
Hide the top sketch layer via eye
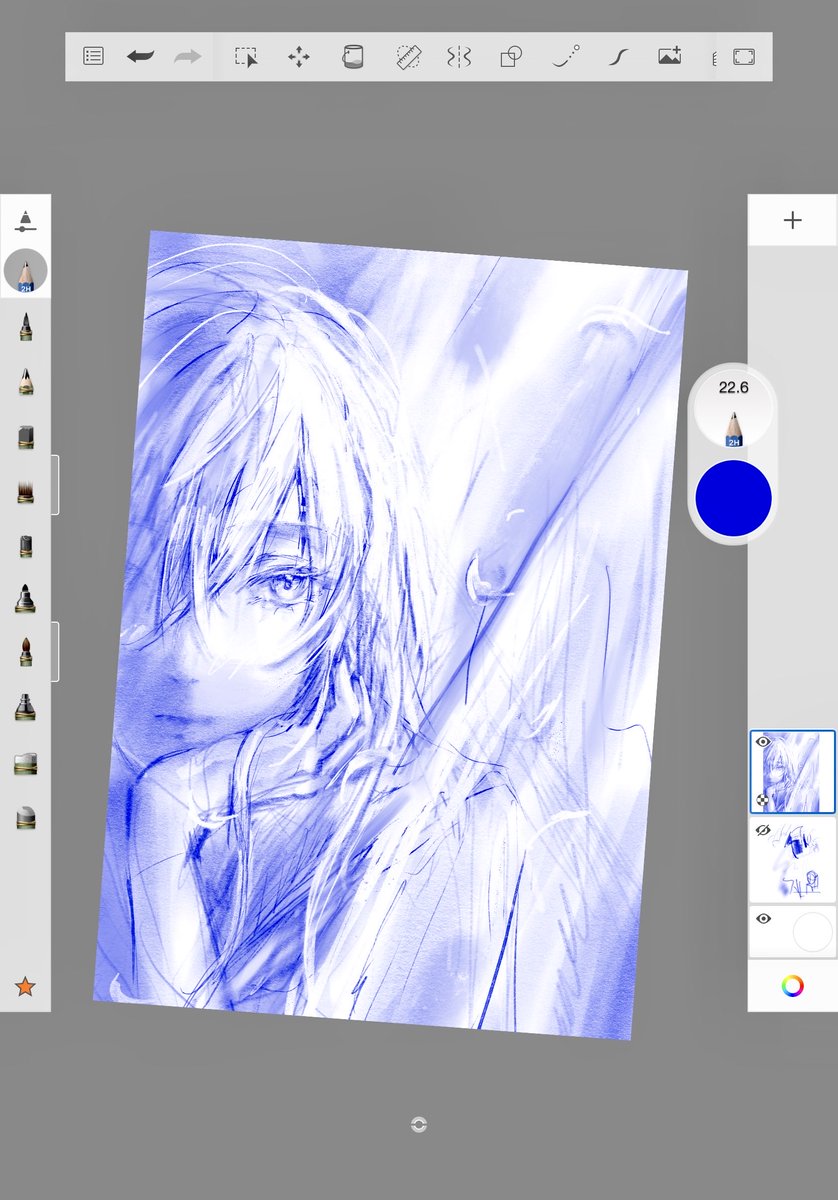[763, 743]
